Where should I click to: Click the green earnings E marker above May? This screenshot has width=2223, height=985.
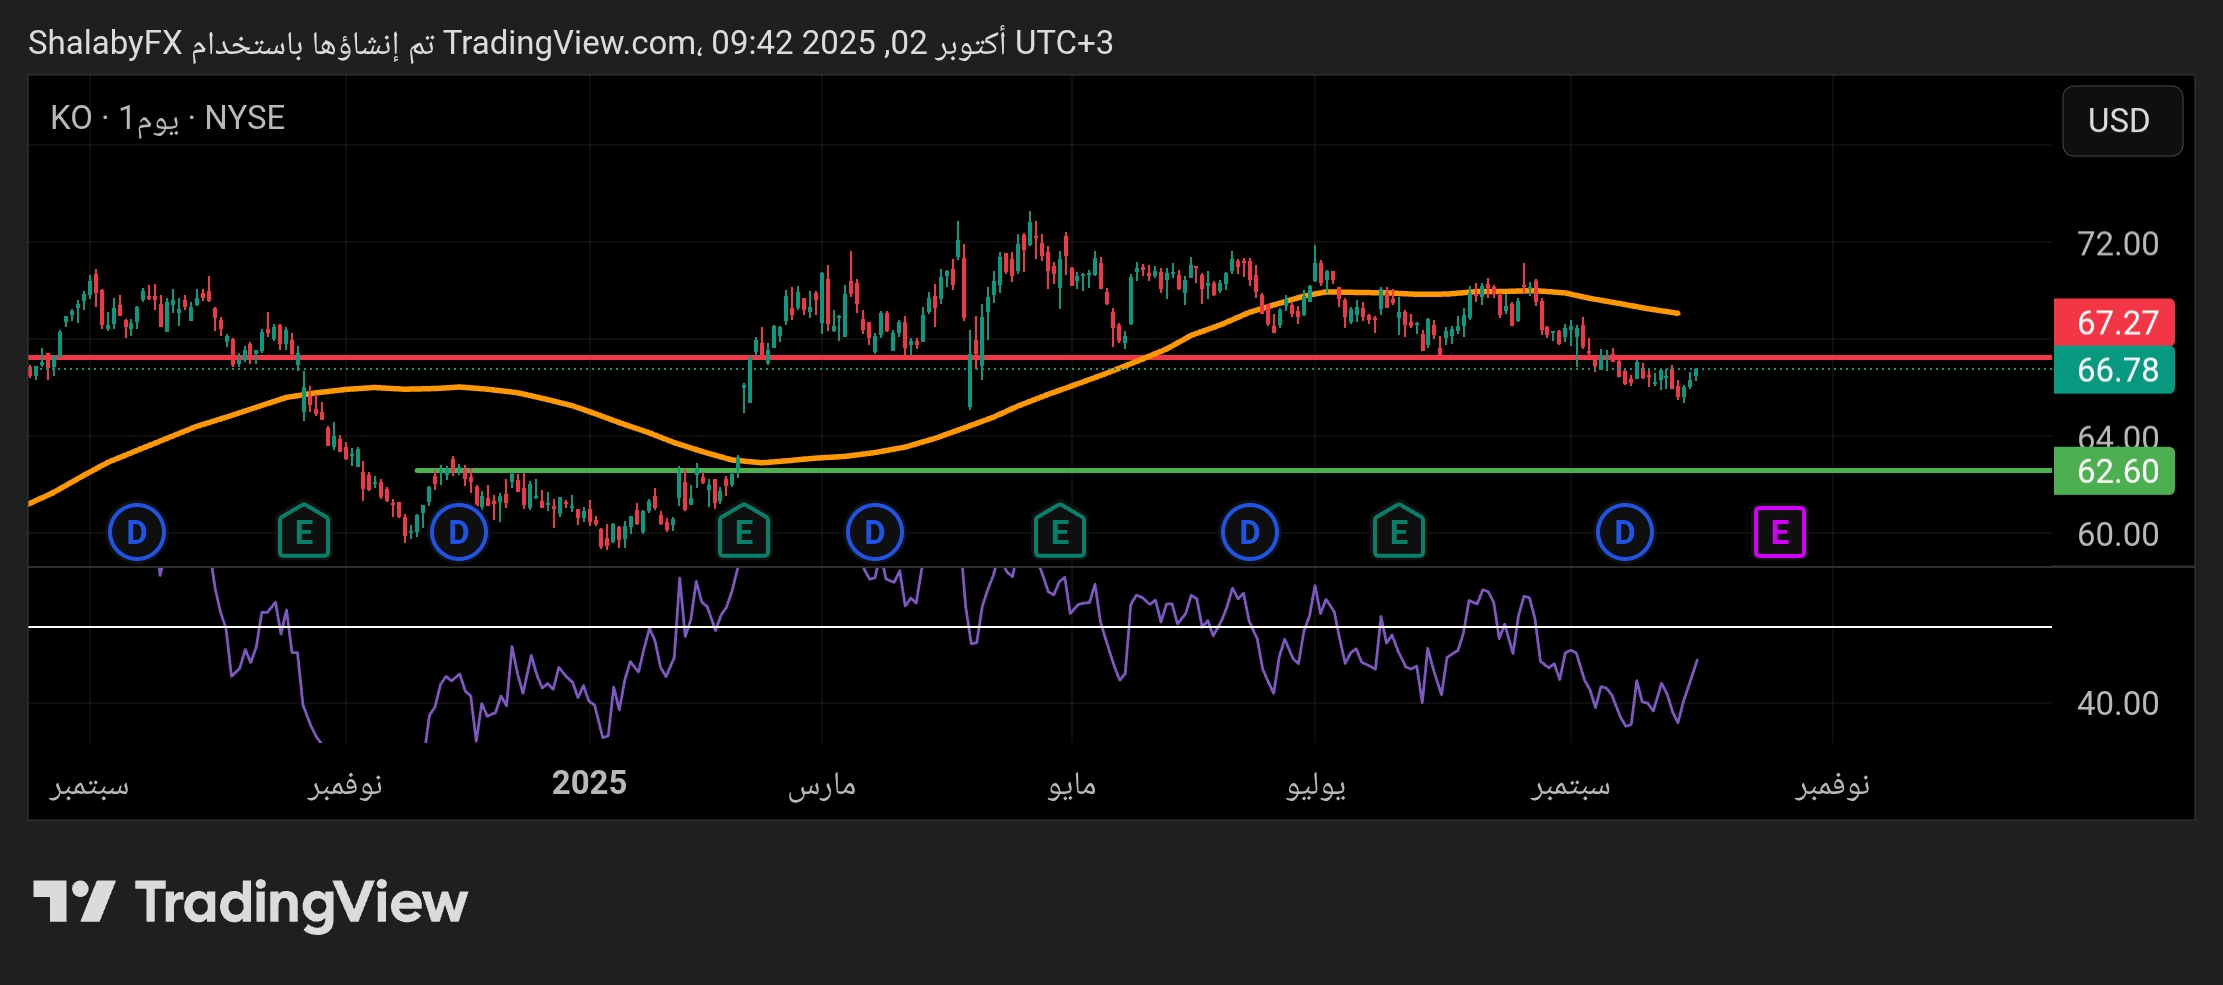(1060, 532)
